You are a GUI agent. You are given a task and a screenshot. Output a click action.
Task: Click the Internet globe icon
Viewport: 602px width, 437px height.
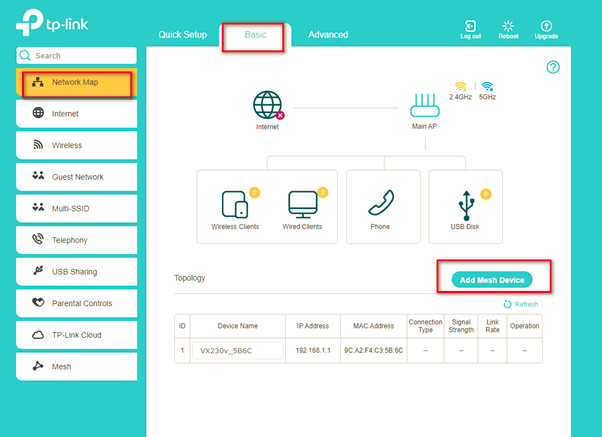point(268,105)
